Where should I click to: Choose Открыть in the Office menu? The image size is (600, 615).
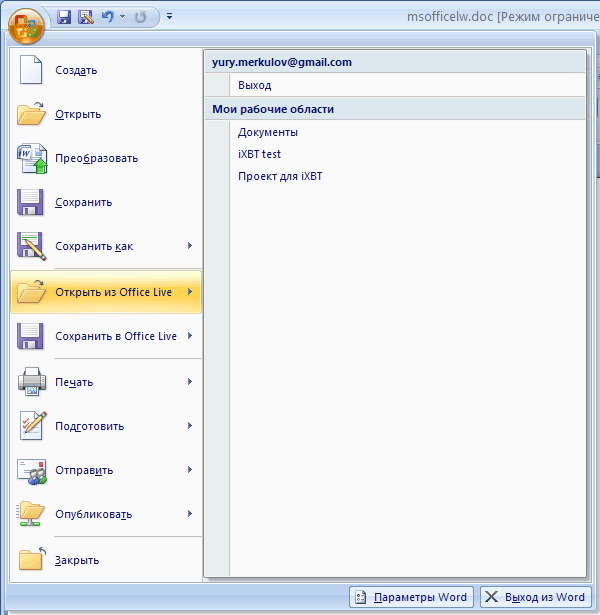(78, 115)
